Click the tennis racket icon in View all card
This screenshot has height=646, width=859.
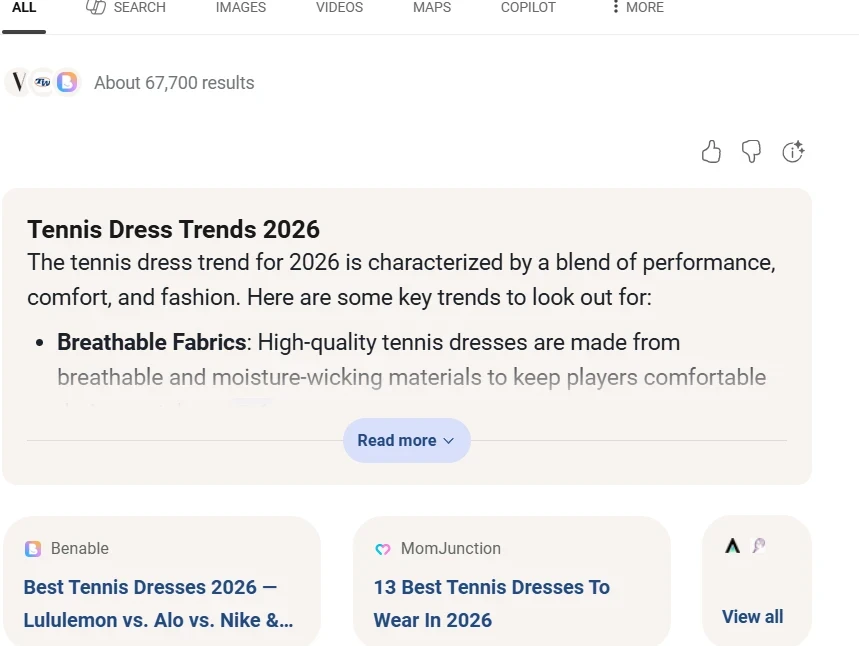(x=759, y=546)
